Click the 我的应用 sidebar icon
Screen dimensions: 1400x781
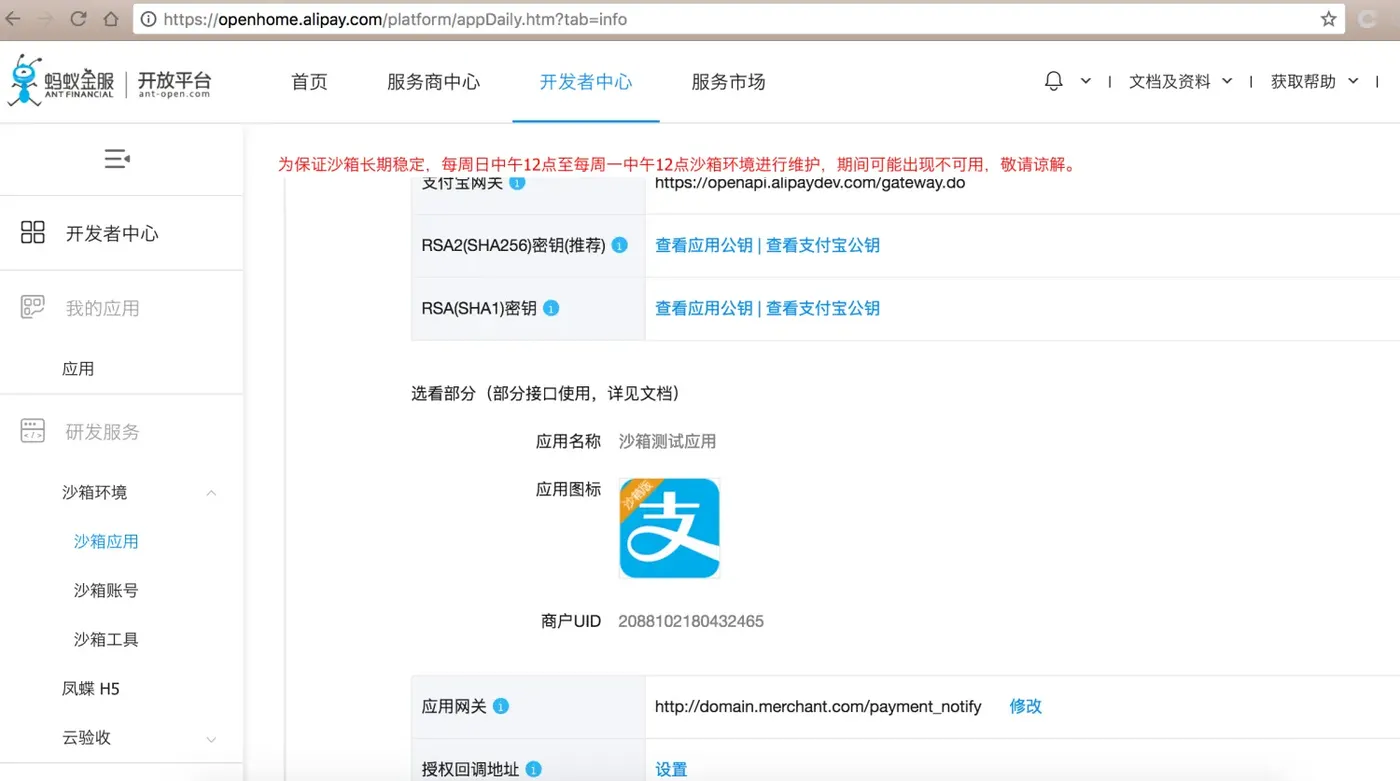click(x=33, y=308)
